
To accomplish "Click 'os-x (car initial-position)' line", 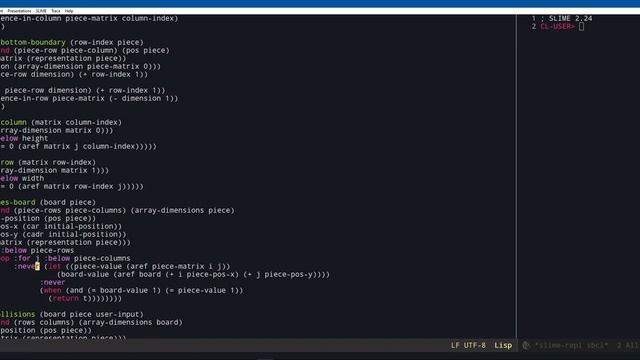I will click(x=61, y=227).
